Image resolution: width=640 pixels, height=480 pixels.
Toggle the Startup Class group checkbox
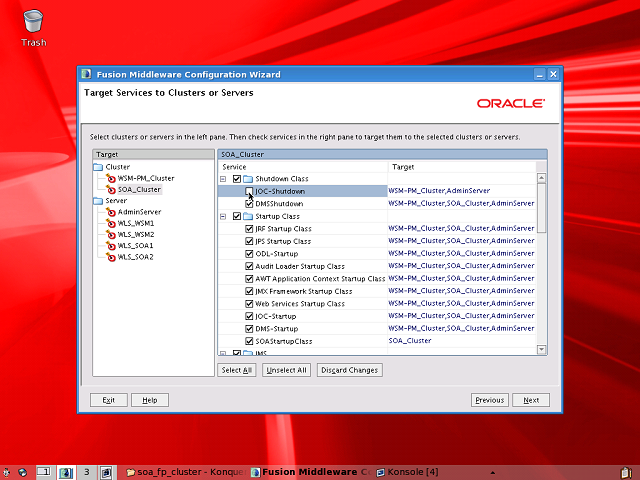(x=237, y=216)
